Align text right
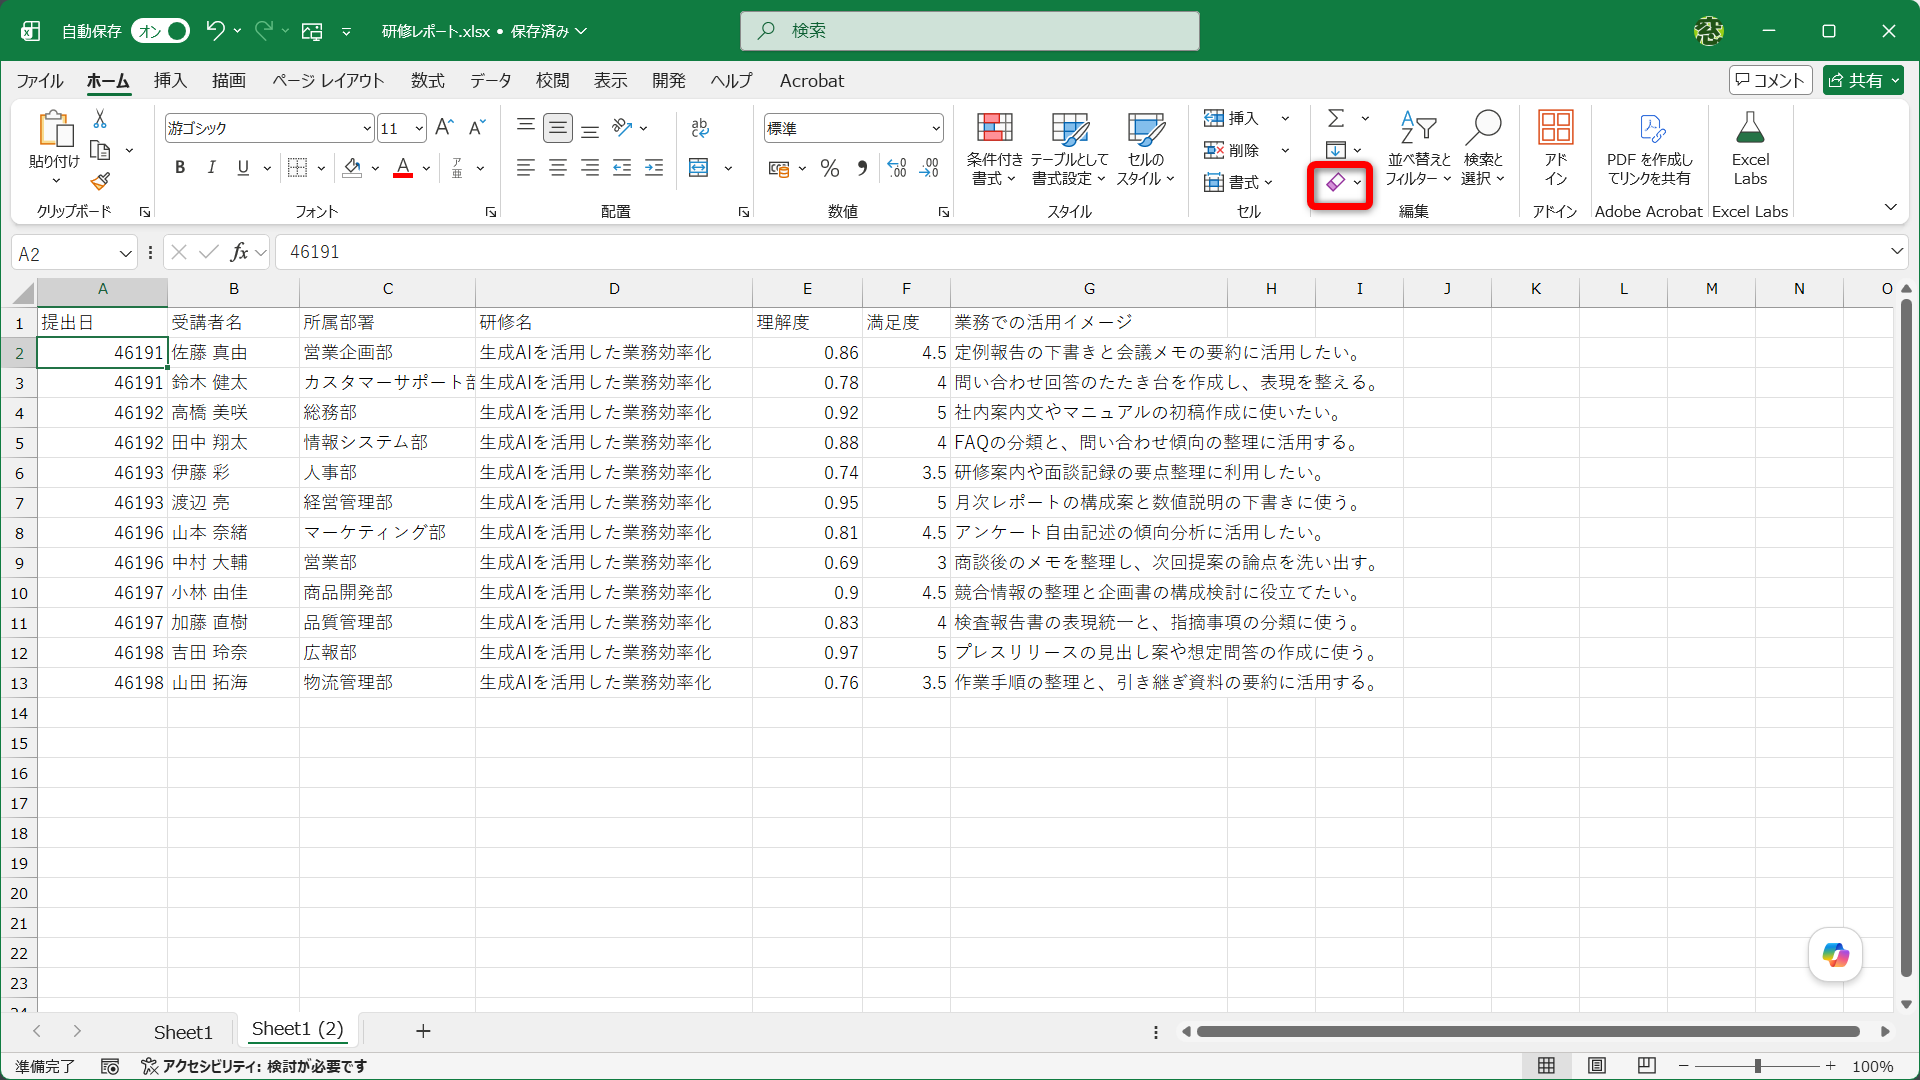 coord(590,168)
